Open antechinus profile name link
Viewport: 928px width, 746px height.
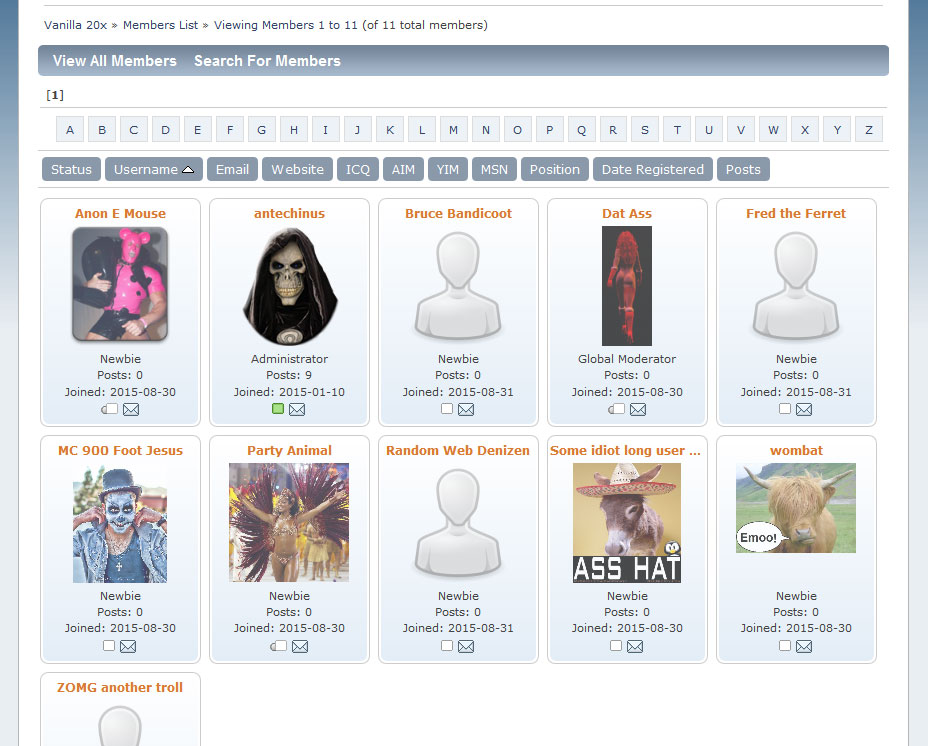click(x=289, y=214)
